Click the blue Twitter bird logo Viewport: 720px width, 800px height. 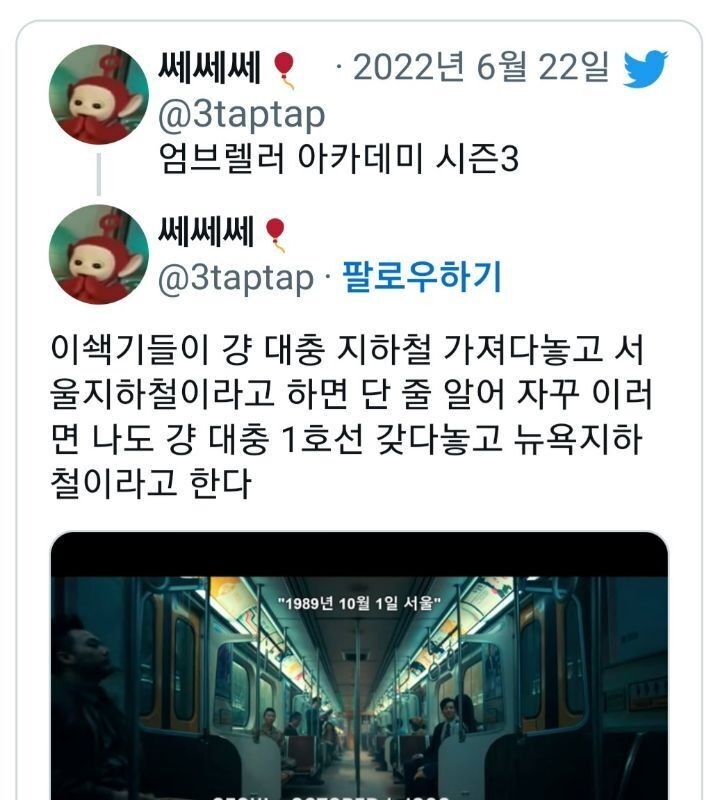click(x=645, y=68)
